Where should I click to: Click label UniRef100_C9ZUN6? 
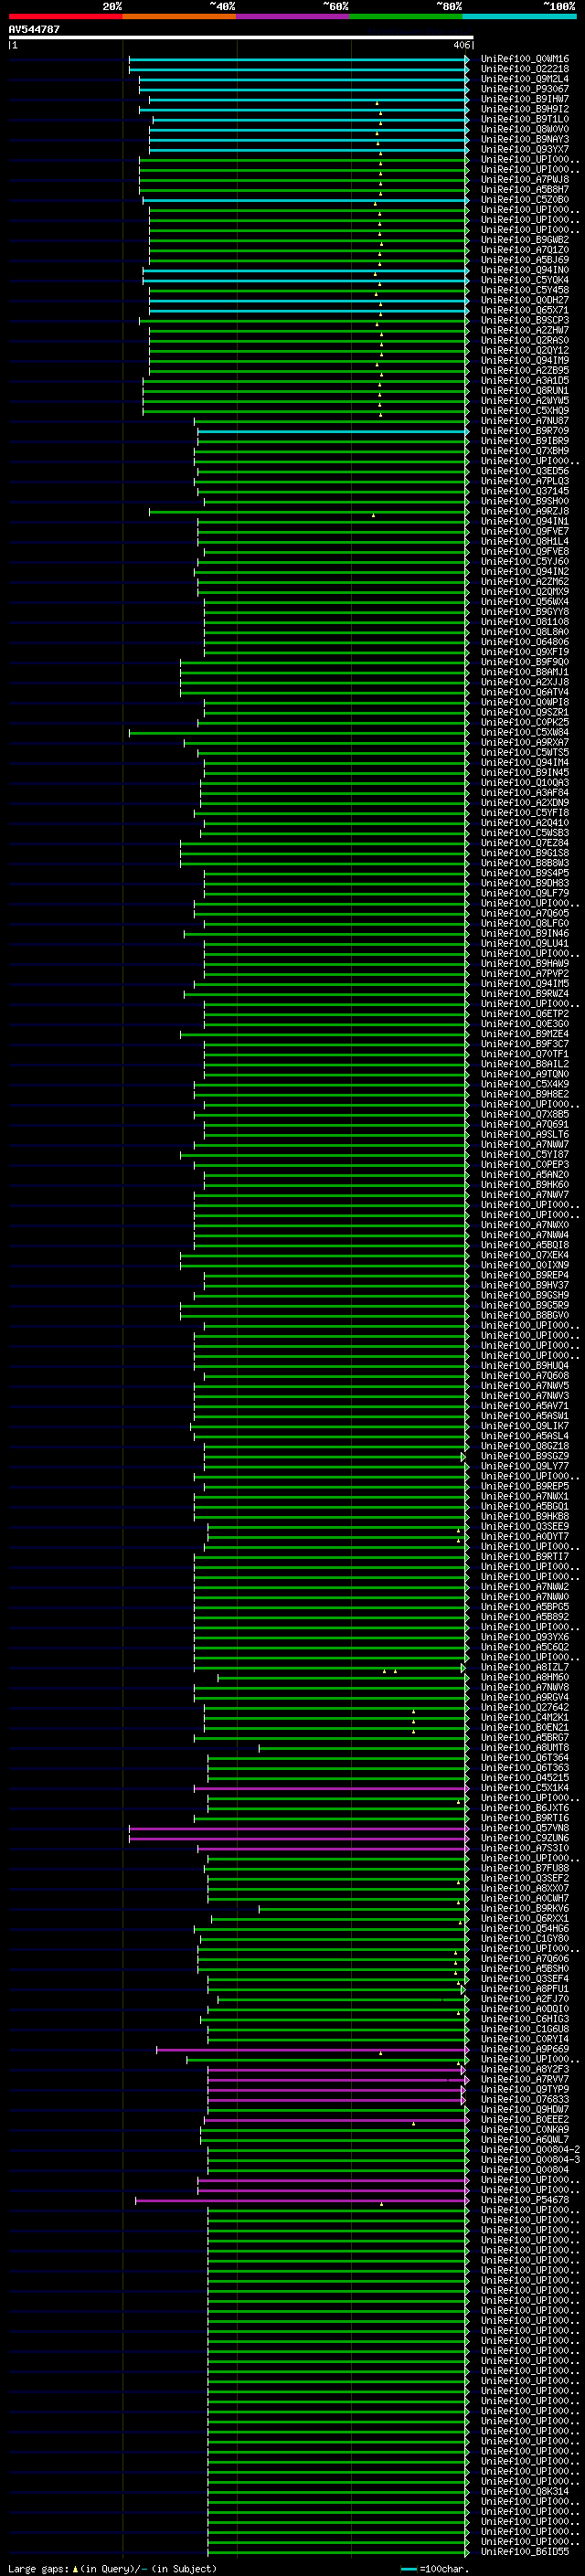[x=525, y=1838]
